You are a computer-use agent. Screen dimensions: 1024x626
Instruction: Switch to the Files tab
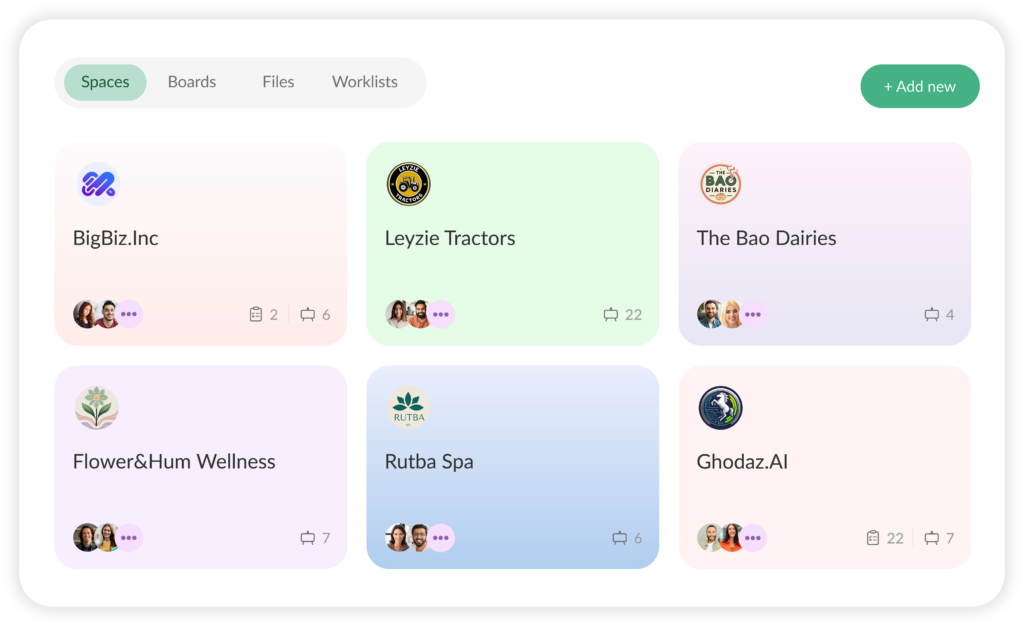(278, 82)
